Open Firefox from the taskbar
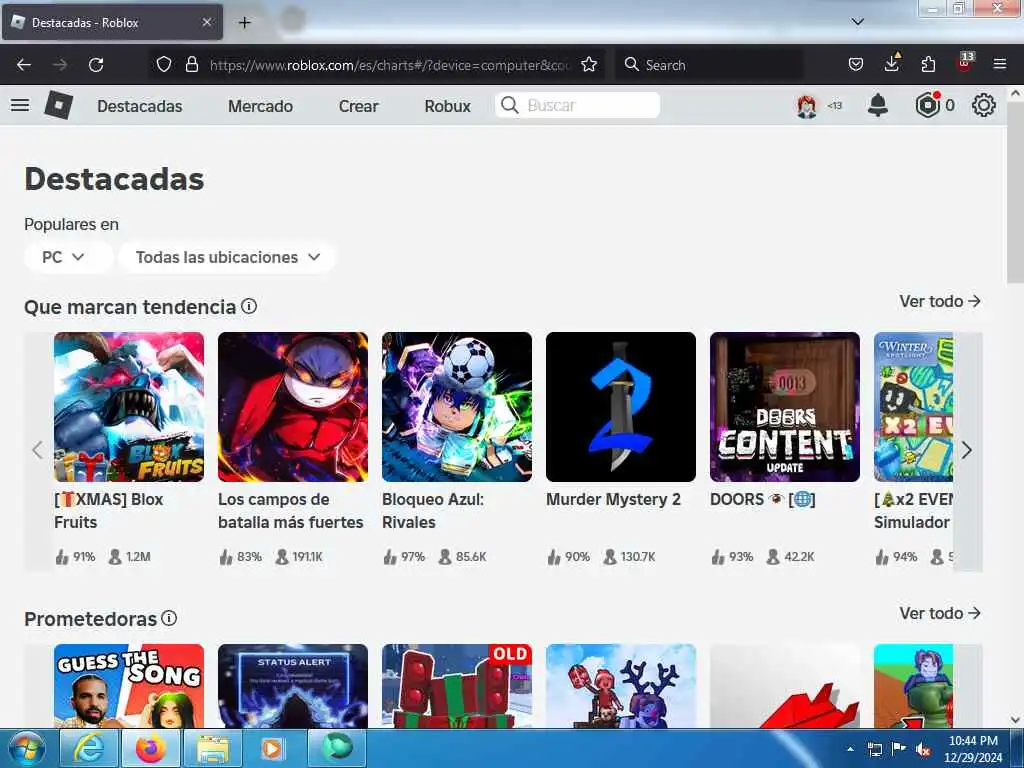1024x768 pixels. (x=150, y=748)
